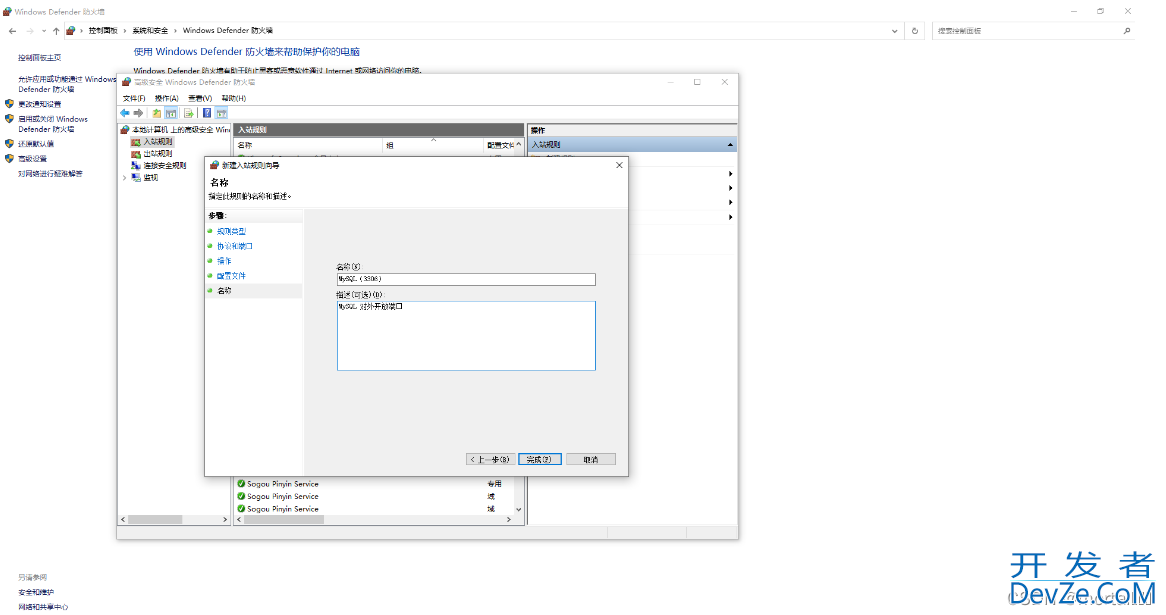This screenshot has height=615, width=1166.
Task: Click the export list toolbar icon
Action: (x=189, y=113)
